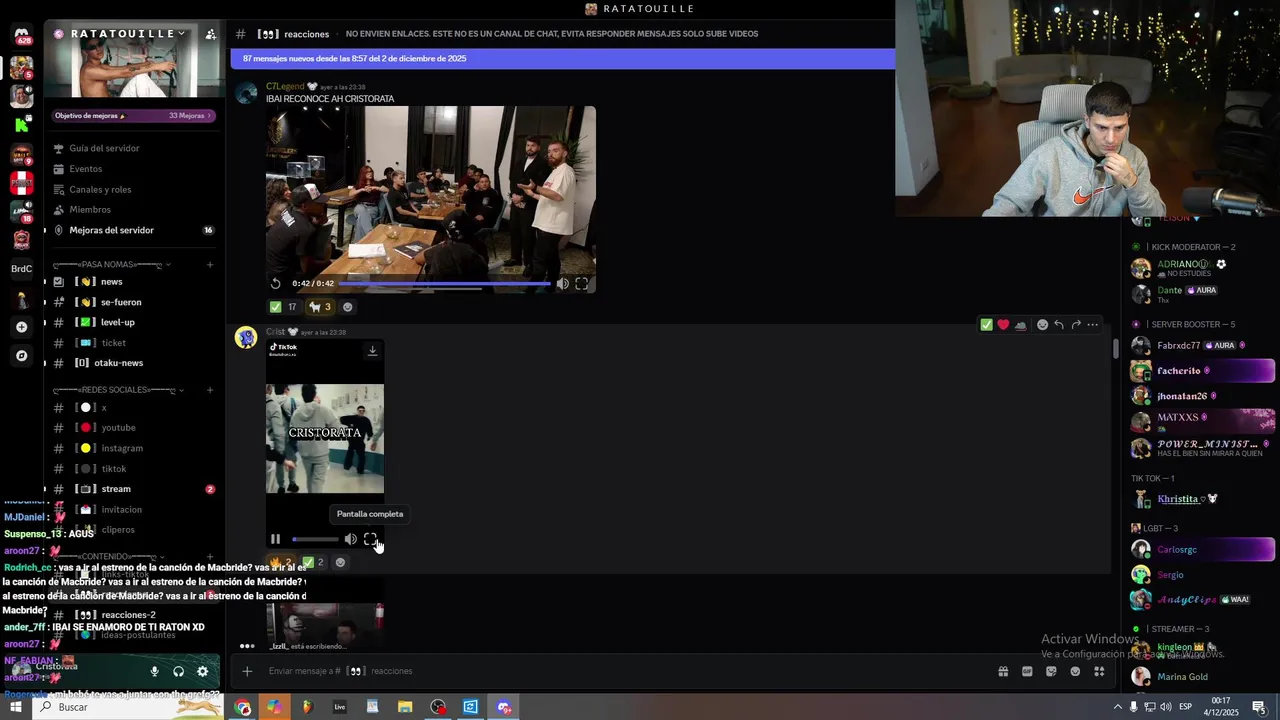The image size is (1280, 720).
Task: Add reaction to C7Legend's message
Action: (x=348, y=307)
